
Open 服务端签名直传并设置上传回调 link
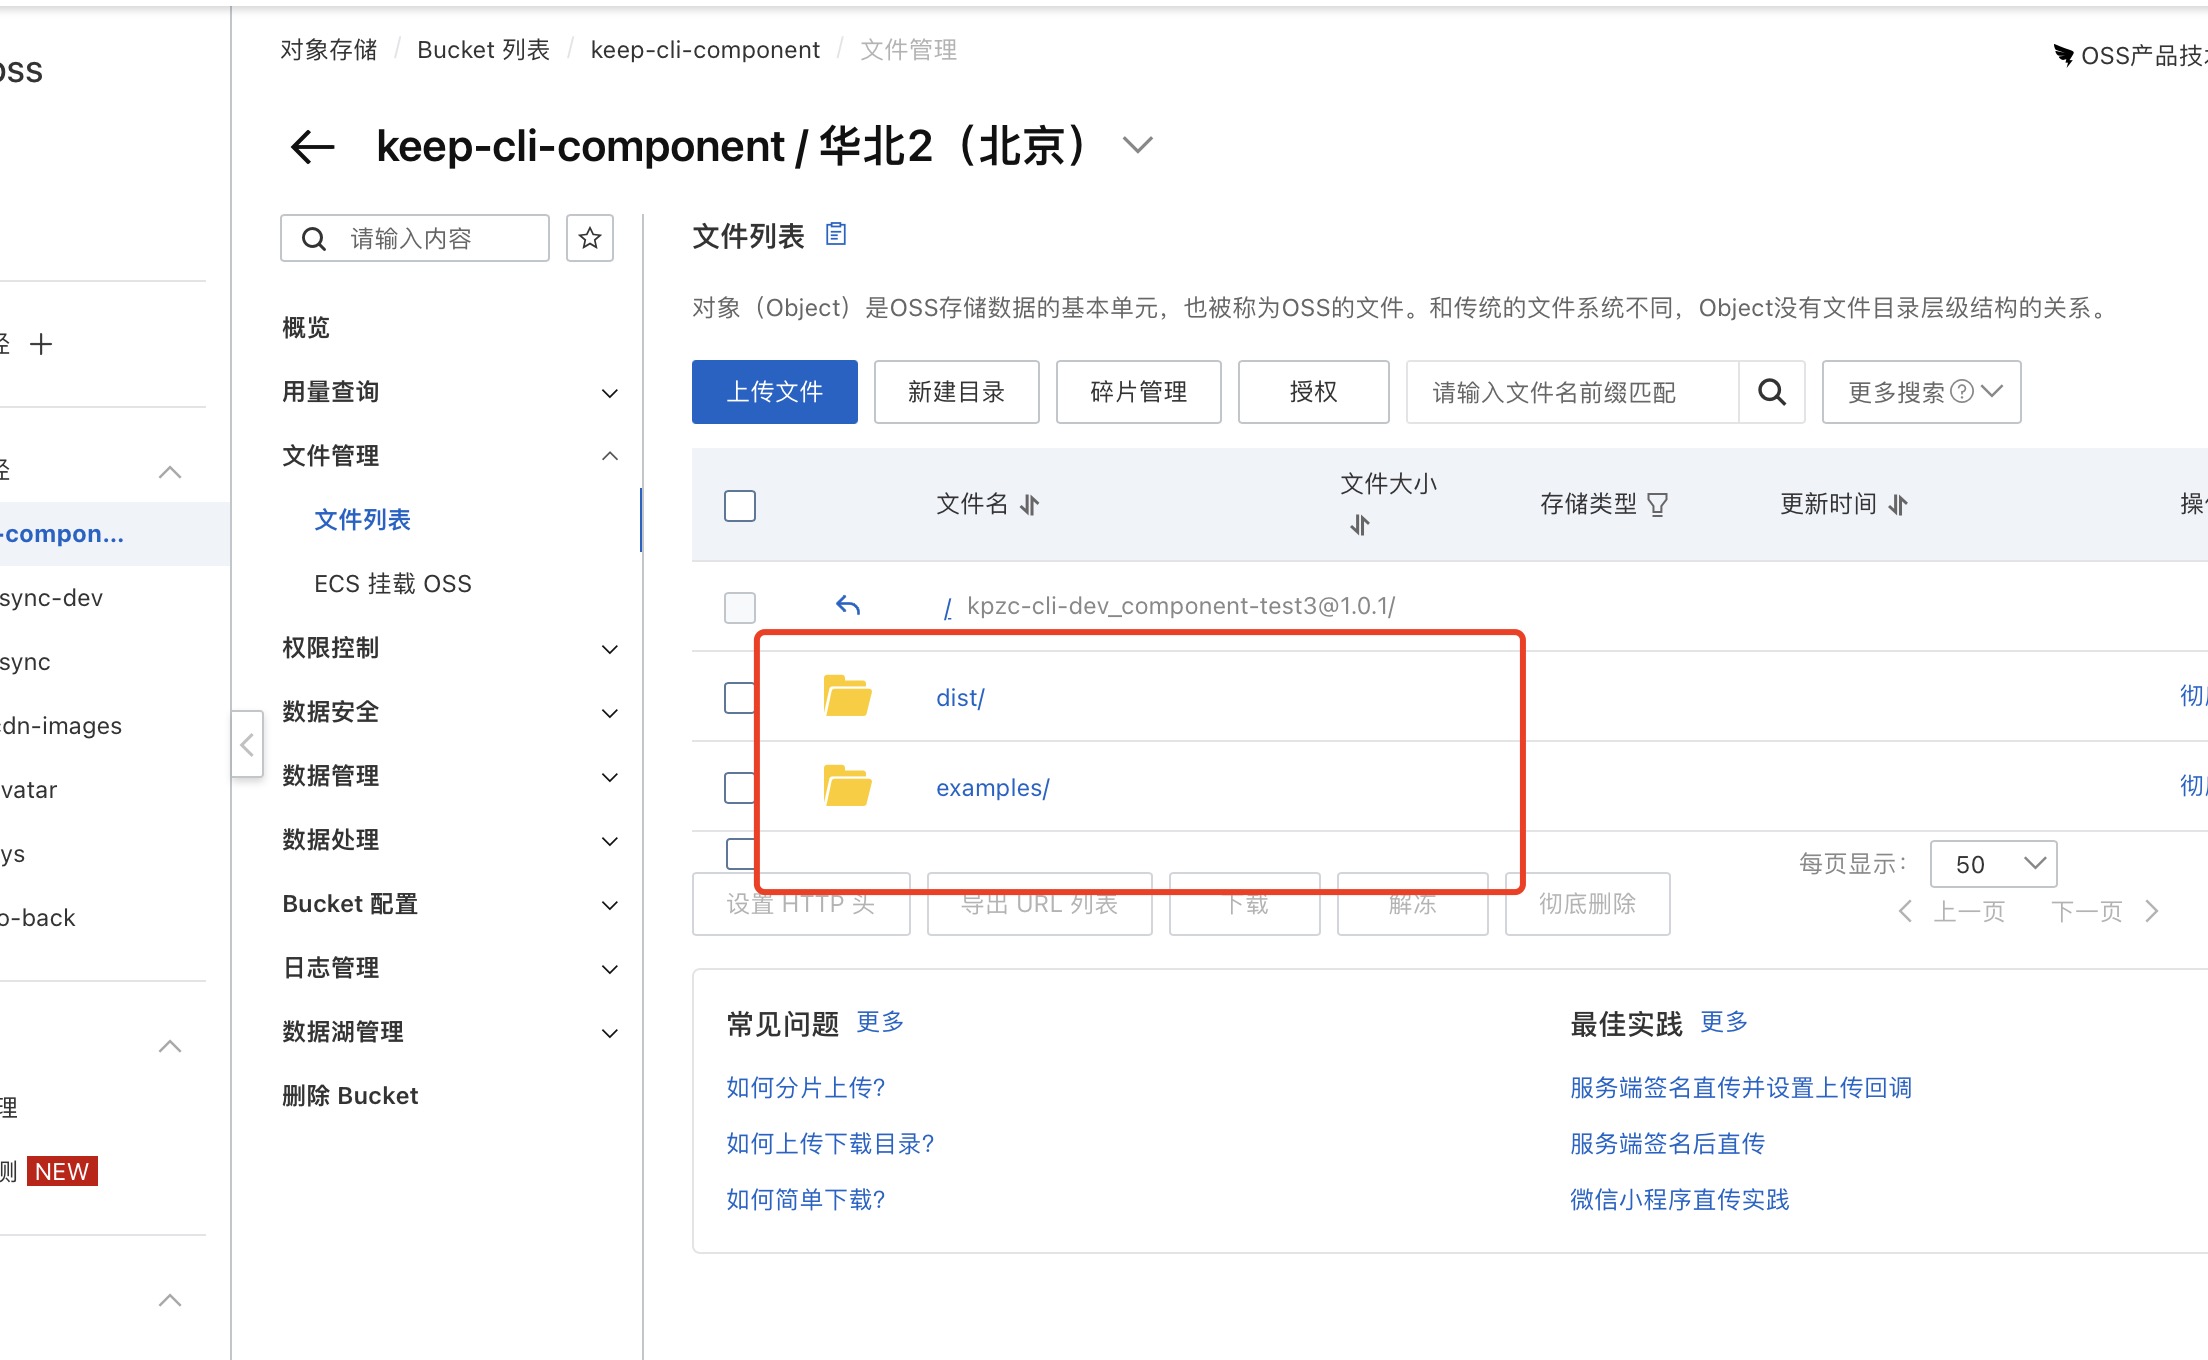pyautogui.click(x=1741, y=1088)
